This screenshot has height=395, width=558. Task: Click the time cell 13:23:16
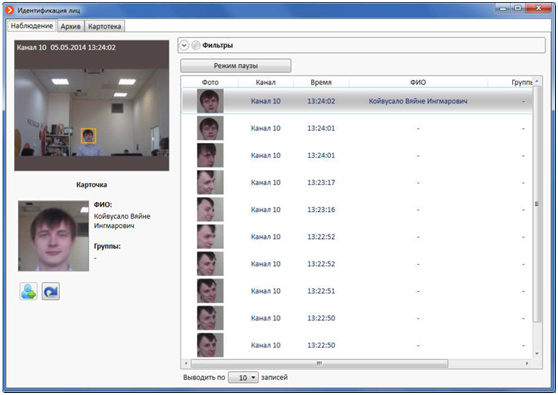321,210
